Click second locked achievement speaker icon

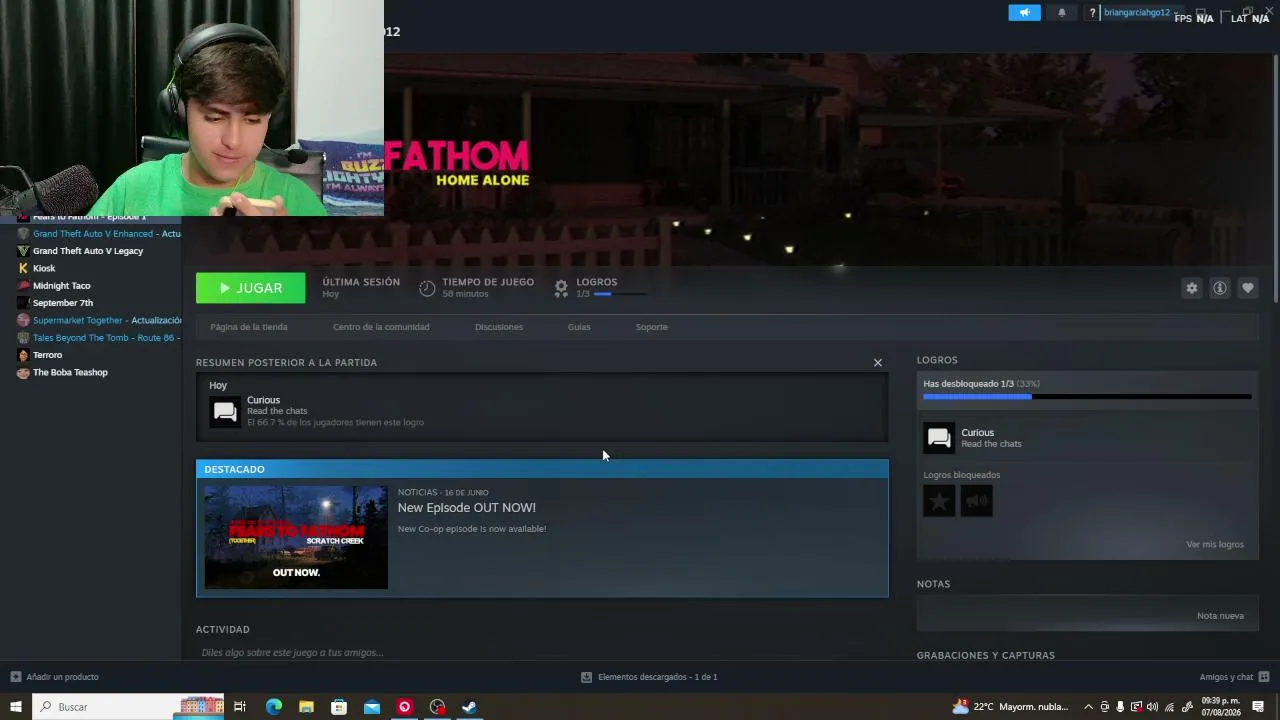tap(977, 501)
